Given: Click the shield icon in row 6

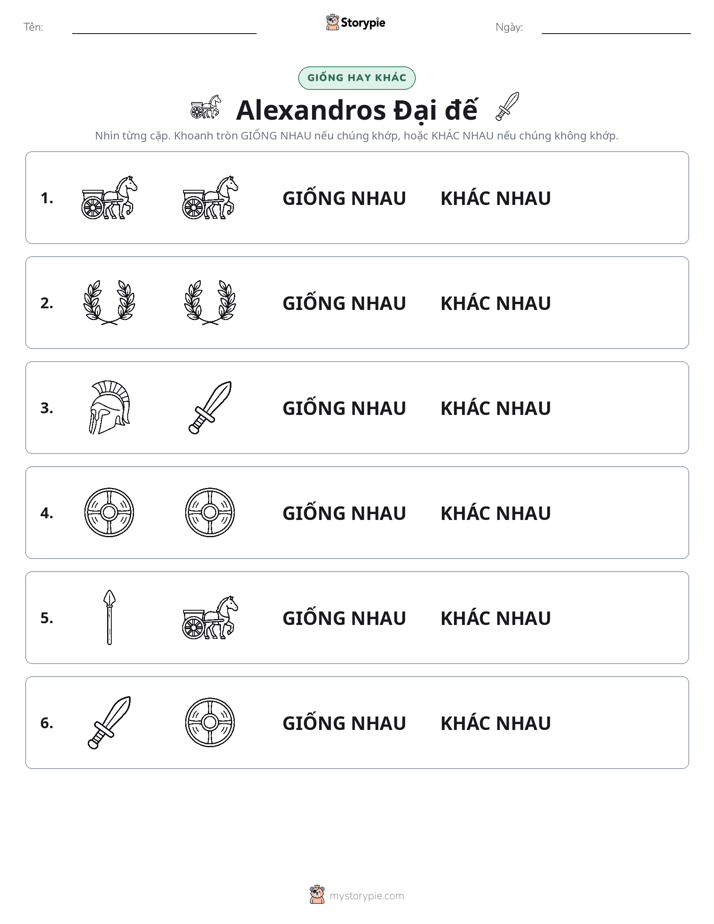Looking at the screenshot, I should pyautogui.click(x=210, y=722).
